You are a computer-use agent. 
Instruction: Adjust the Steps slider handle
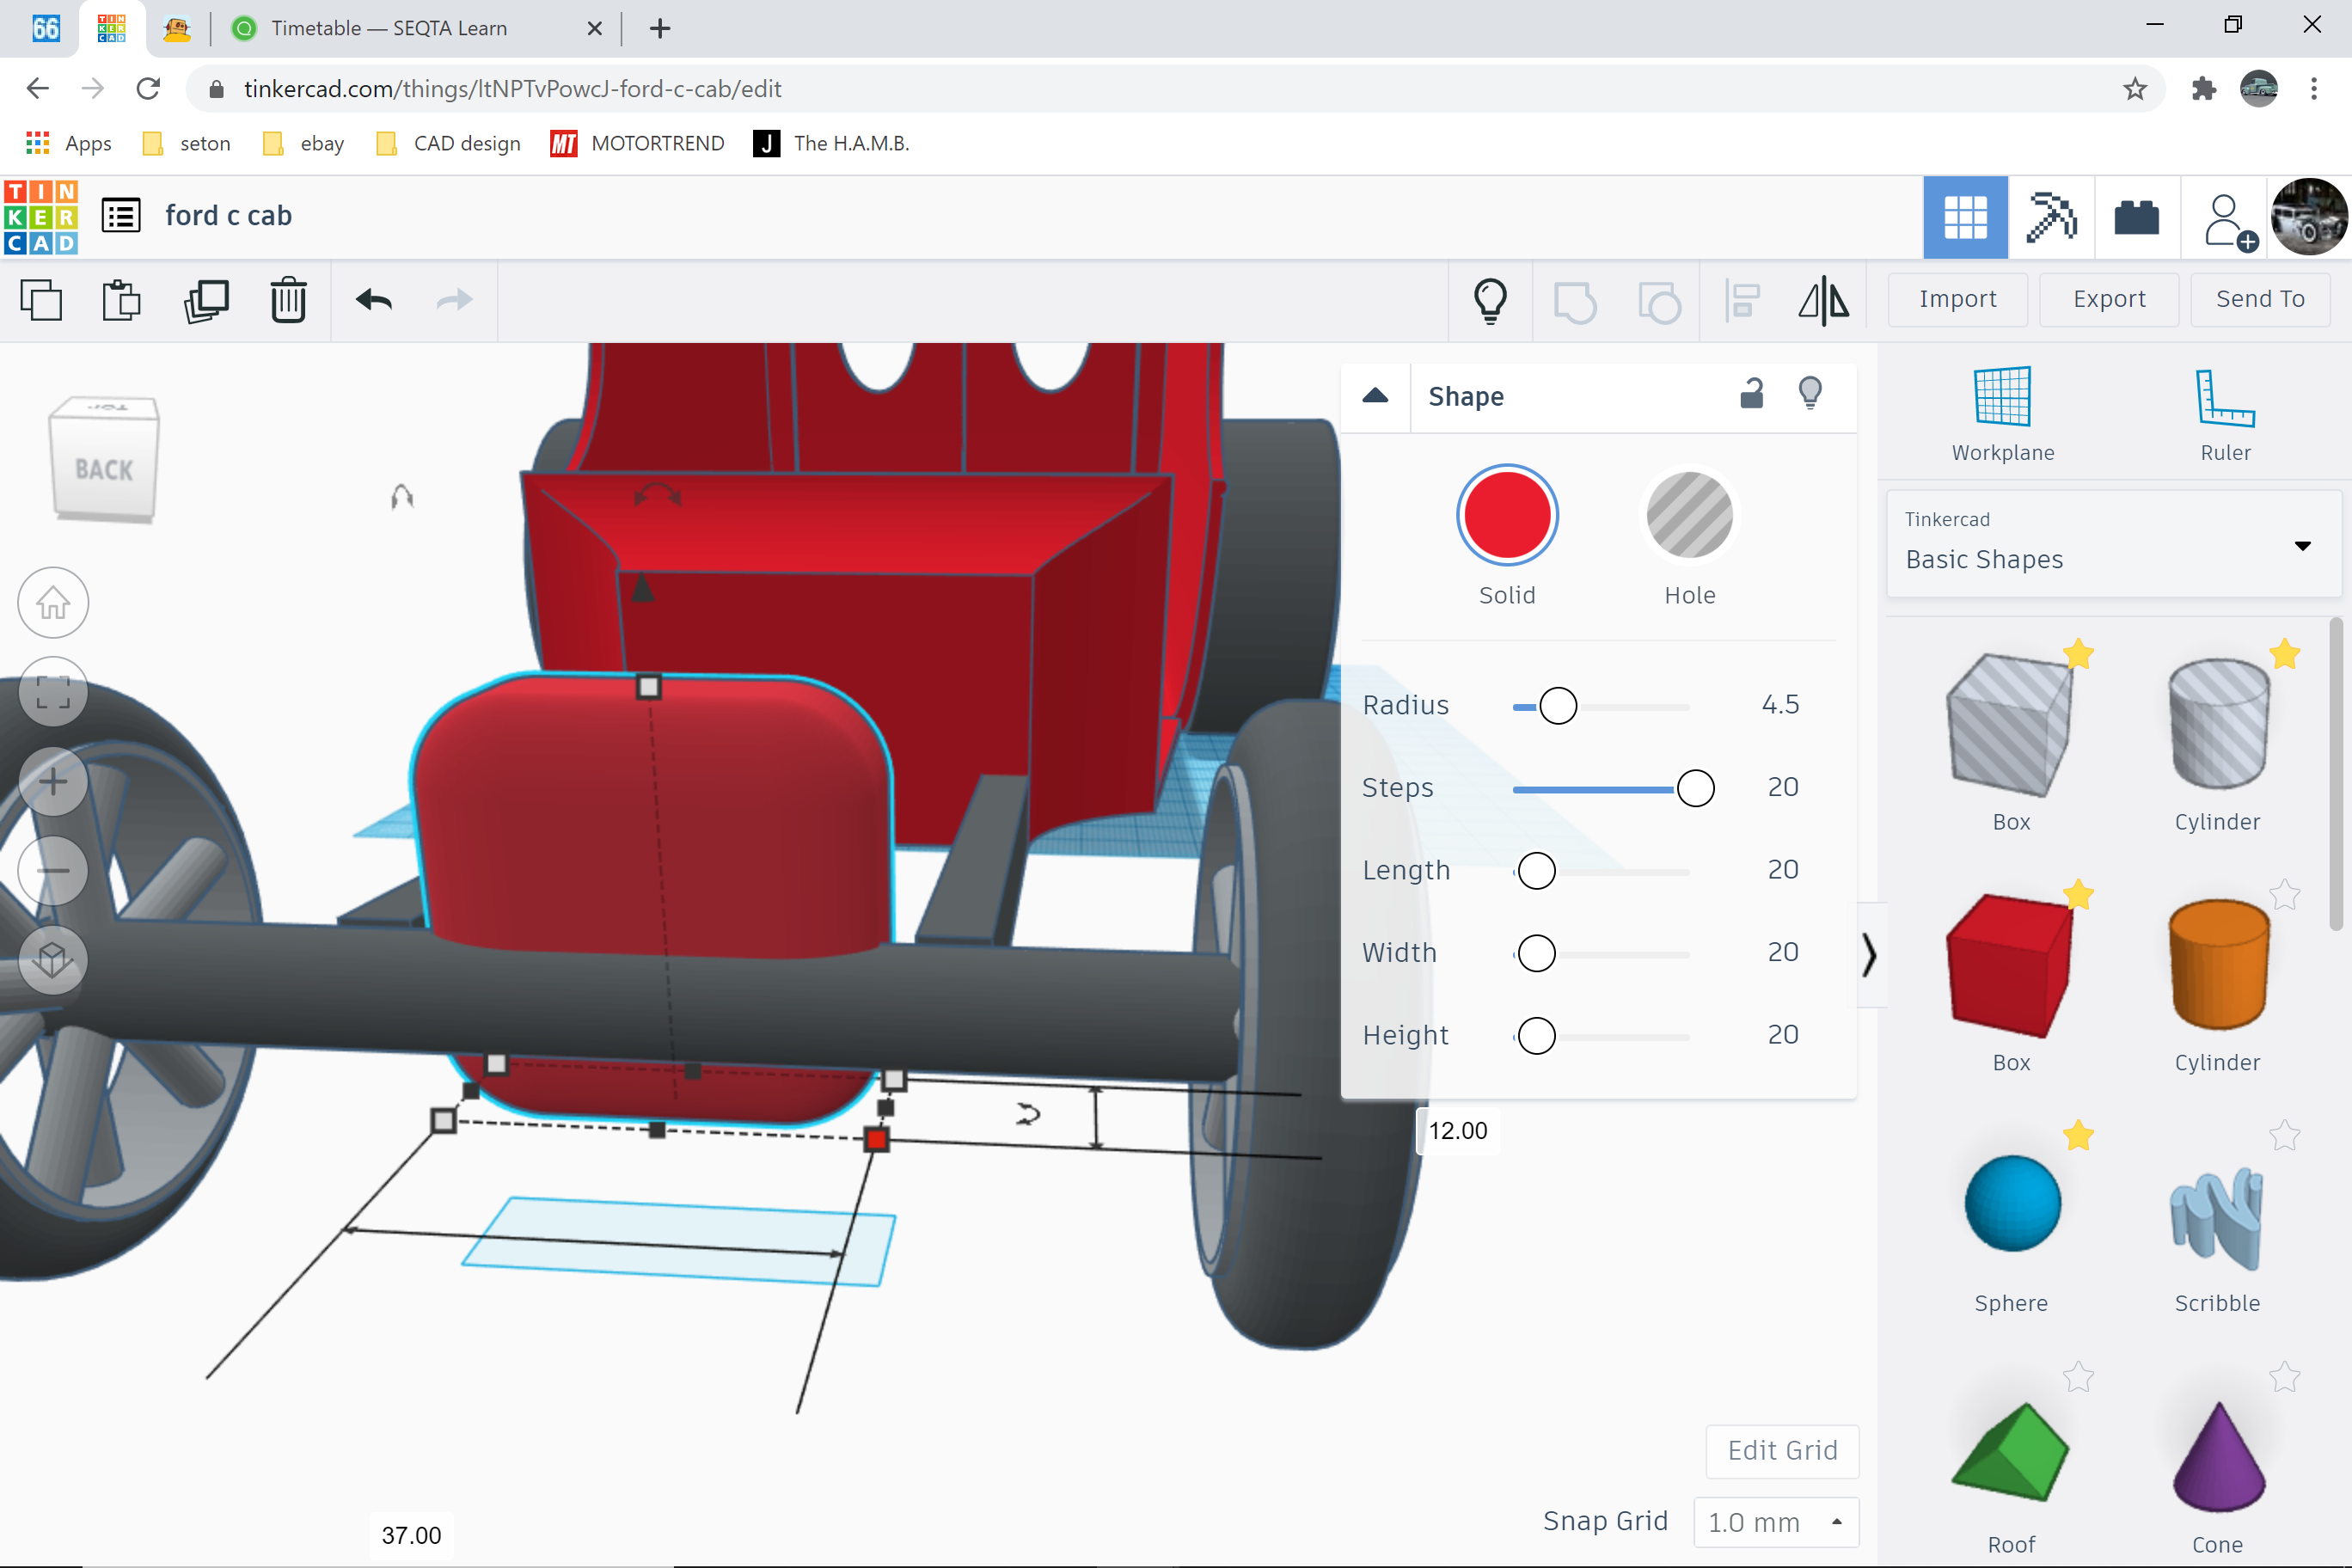point(1695,788)
